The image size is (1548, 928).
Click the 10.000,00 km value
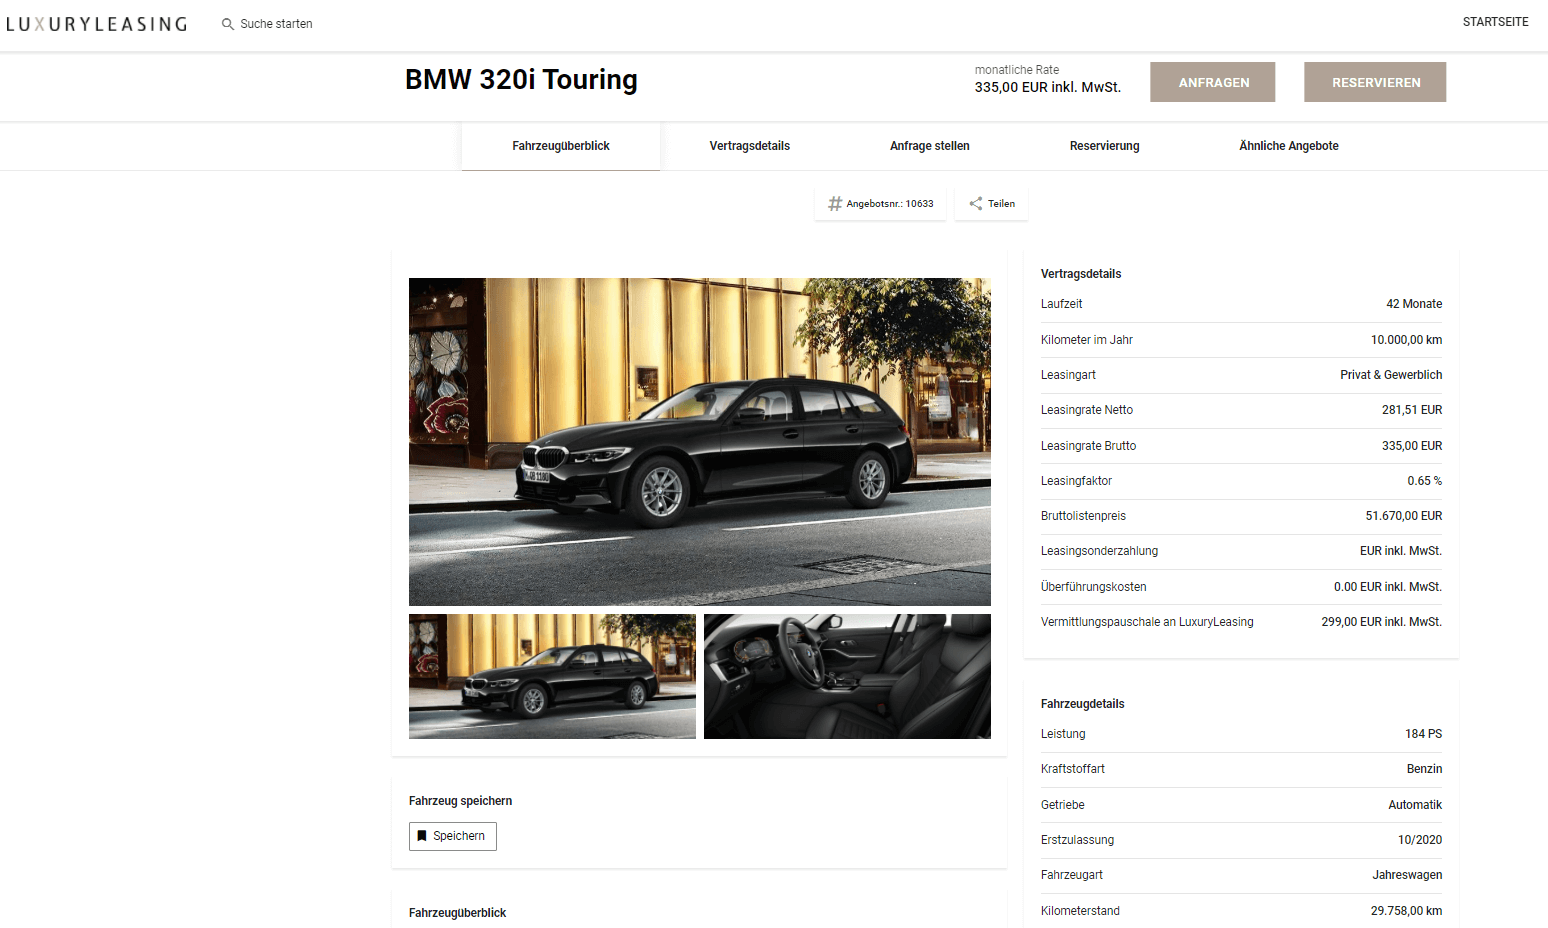(1406, 340)
